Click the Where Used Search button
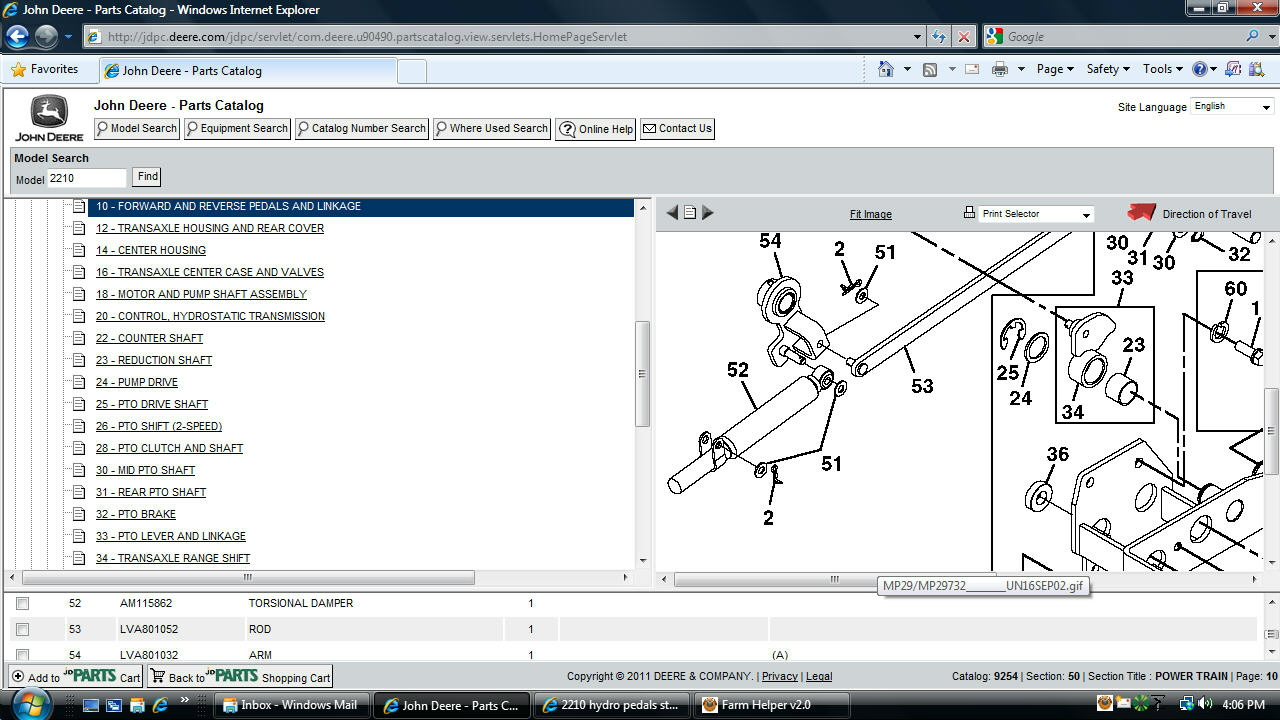1280x720 pixels. (x=492, y=128)
